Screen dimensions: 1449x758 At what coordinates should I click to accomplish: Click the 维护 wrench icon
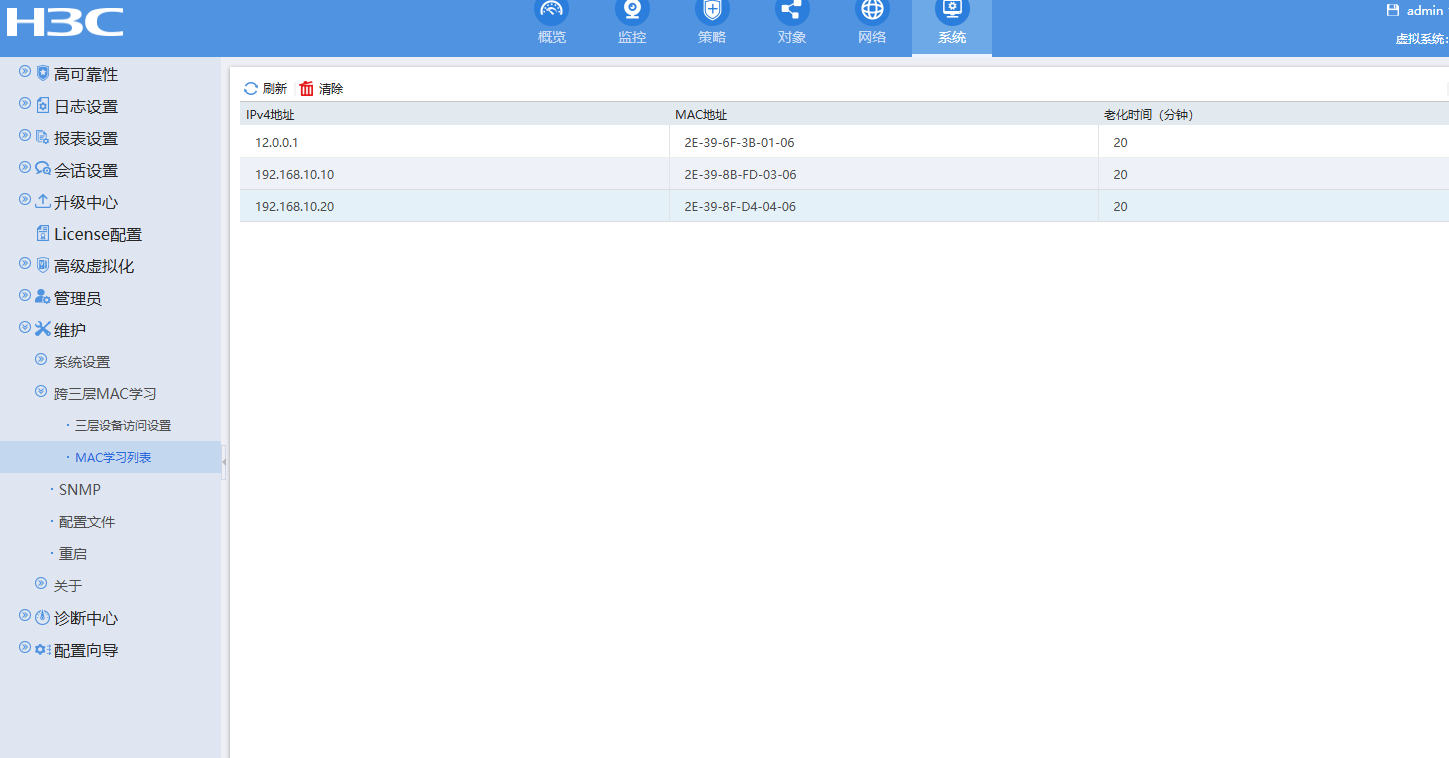(x=43, y=329)
